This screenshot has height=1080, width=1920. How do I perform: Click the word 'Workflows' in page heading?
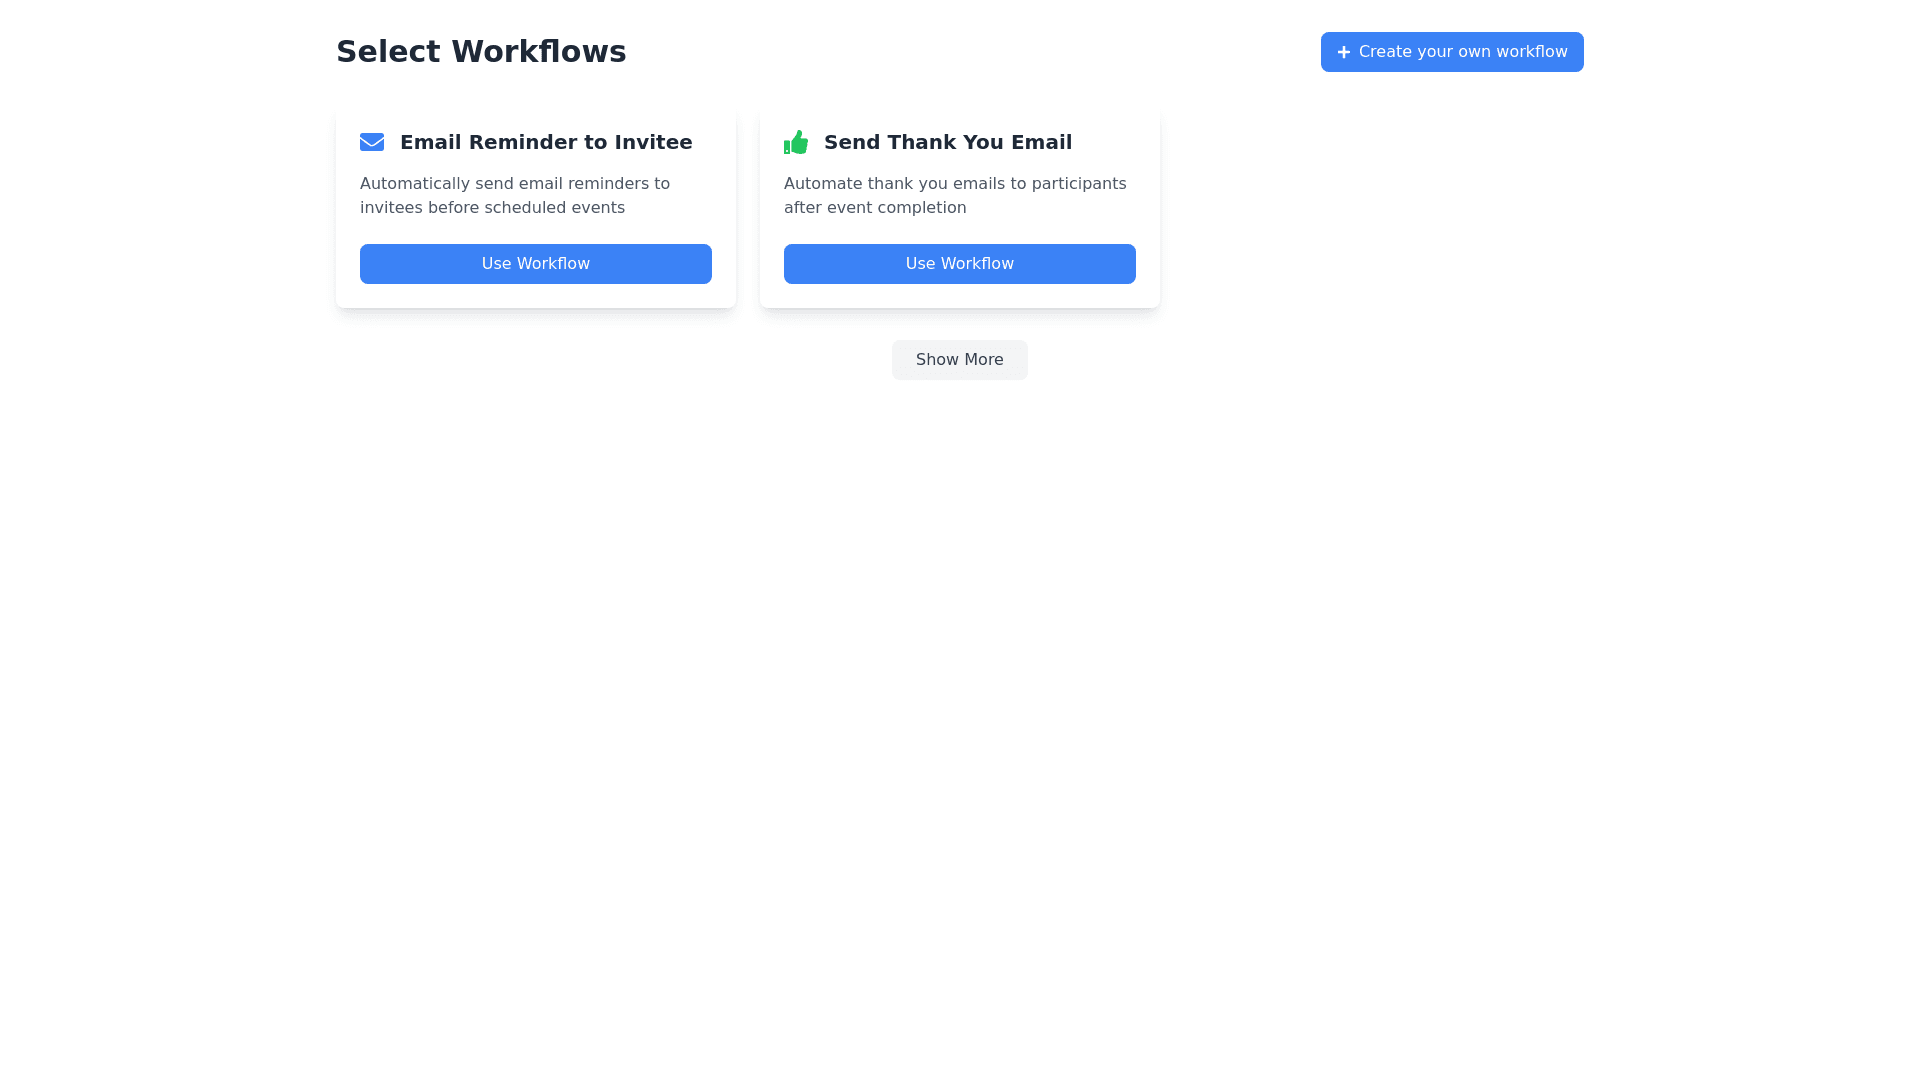(x=538, y=52)
